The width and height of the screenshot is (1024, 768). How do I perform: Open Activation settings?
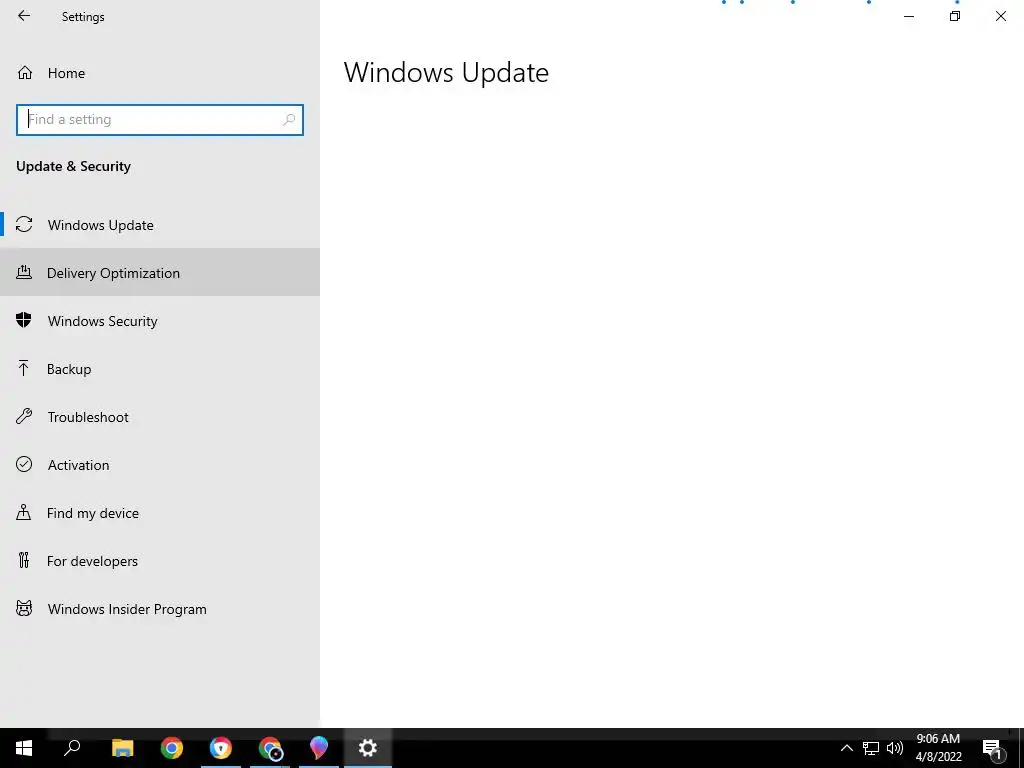(160, 465)
